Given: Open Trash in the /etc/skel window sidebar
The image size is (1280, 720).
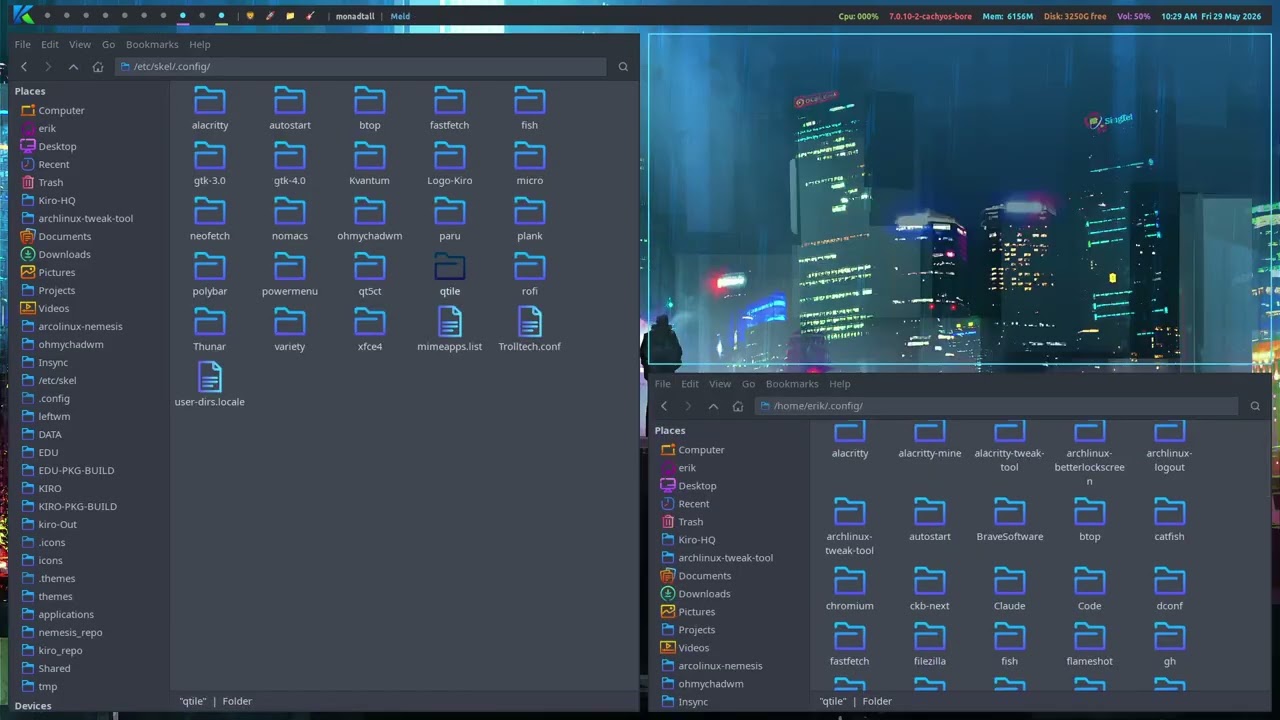Looking at the screenshot, I should coord(50,183).
